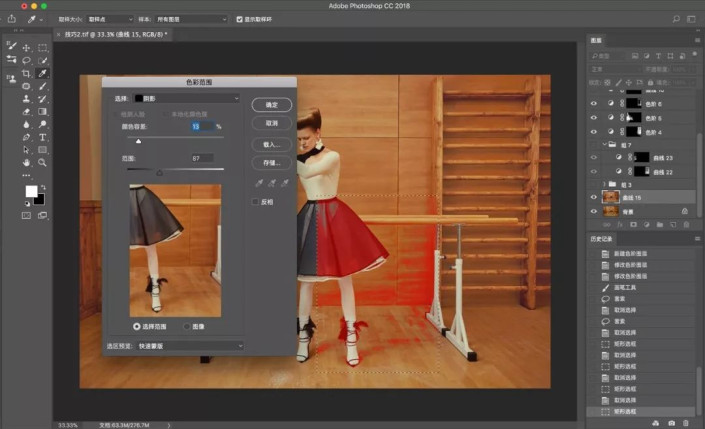Open the 选择 dropdown showing 阴影
Image resolution: width=705 pixels, height=429 pixels.
[x=187, y=99]
